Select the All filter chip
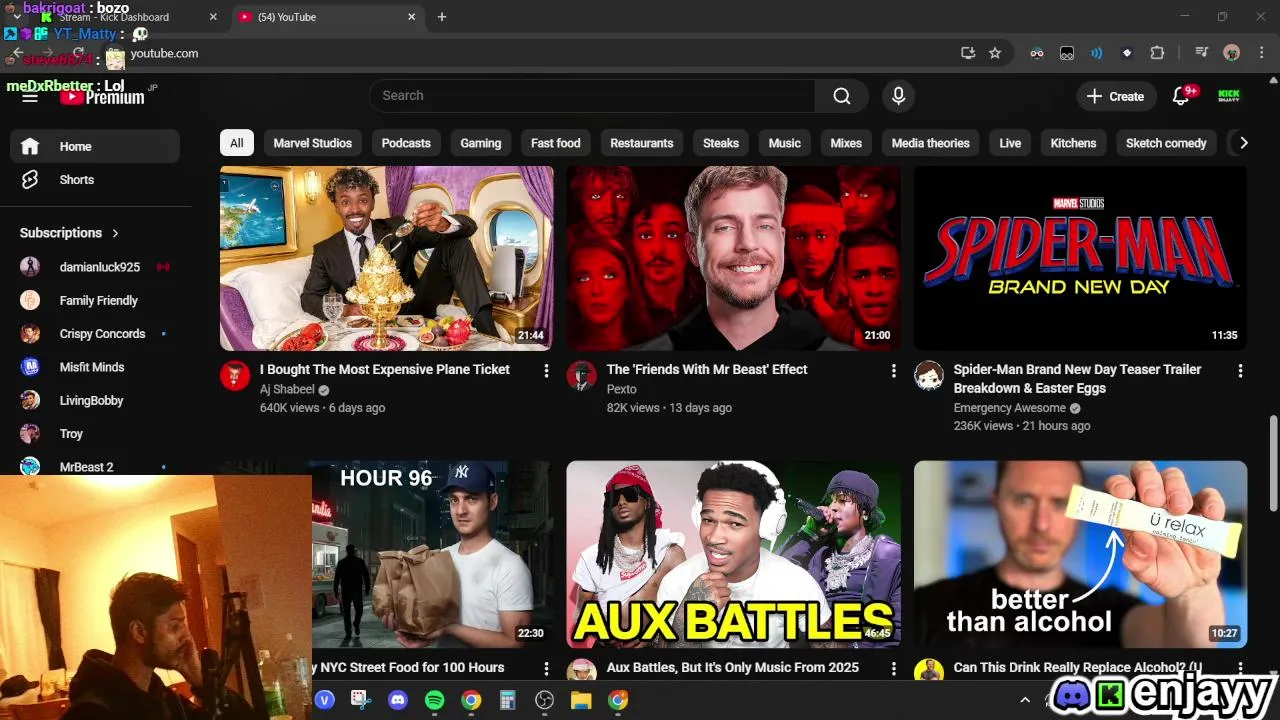Image resolution: width=1280 pixels, height=720 pixels. [237, 143]
